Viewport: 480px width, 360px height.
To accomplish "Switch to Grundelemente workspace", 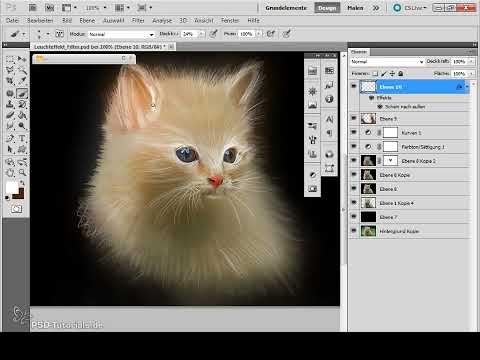I will pos(286,8).
